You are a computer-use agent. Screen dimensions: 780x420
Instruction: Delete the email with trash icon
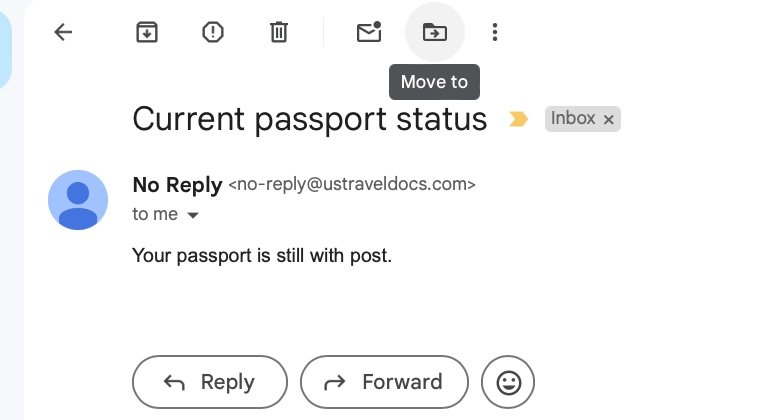point(279,32)
